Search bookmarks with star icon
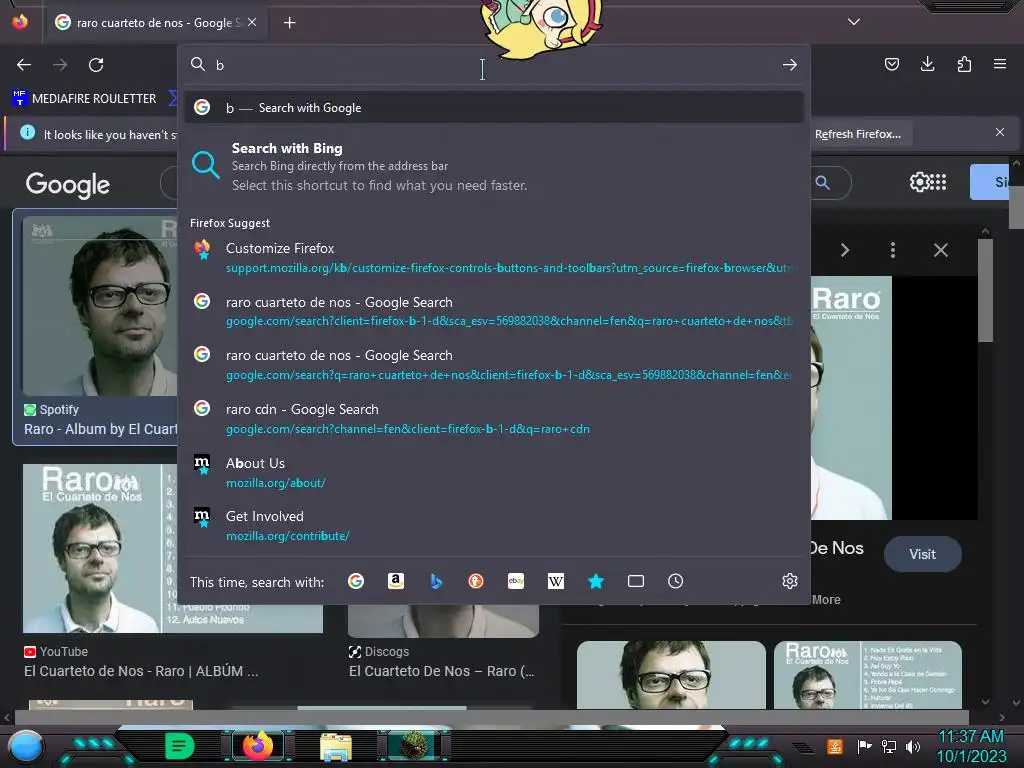The height and width of the screenshot is (768, 1024). coord(596,581)
